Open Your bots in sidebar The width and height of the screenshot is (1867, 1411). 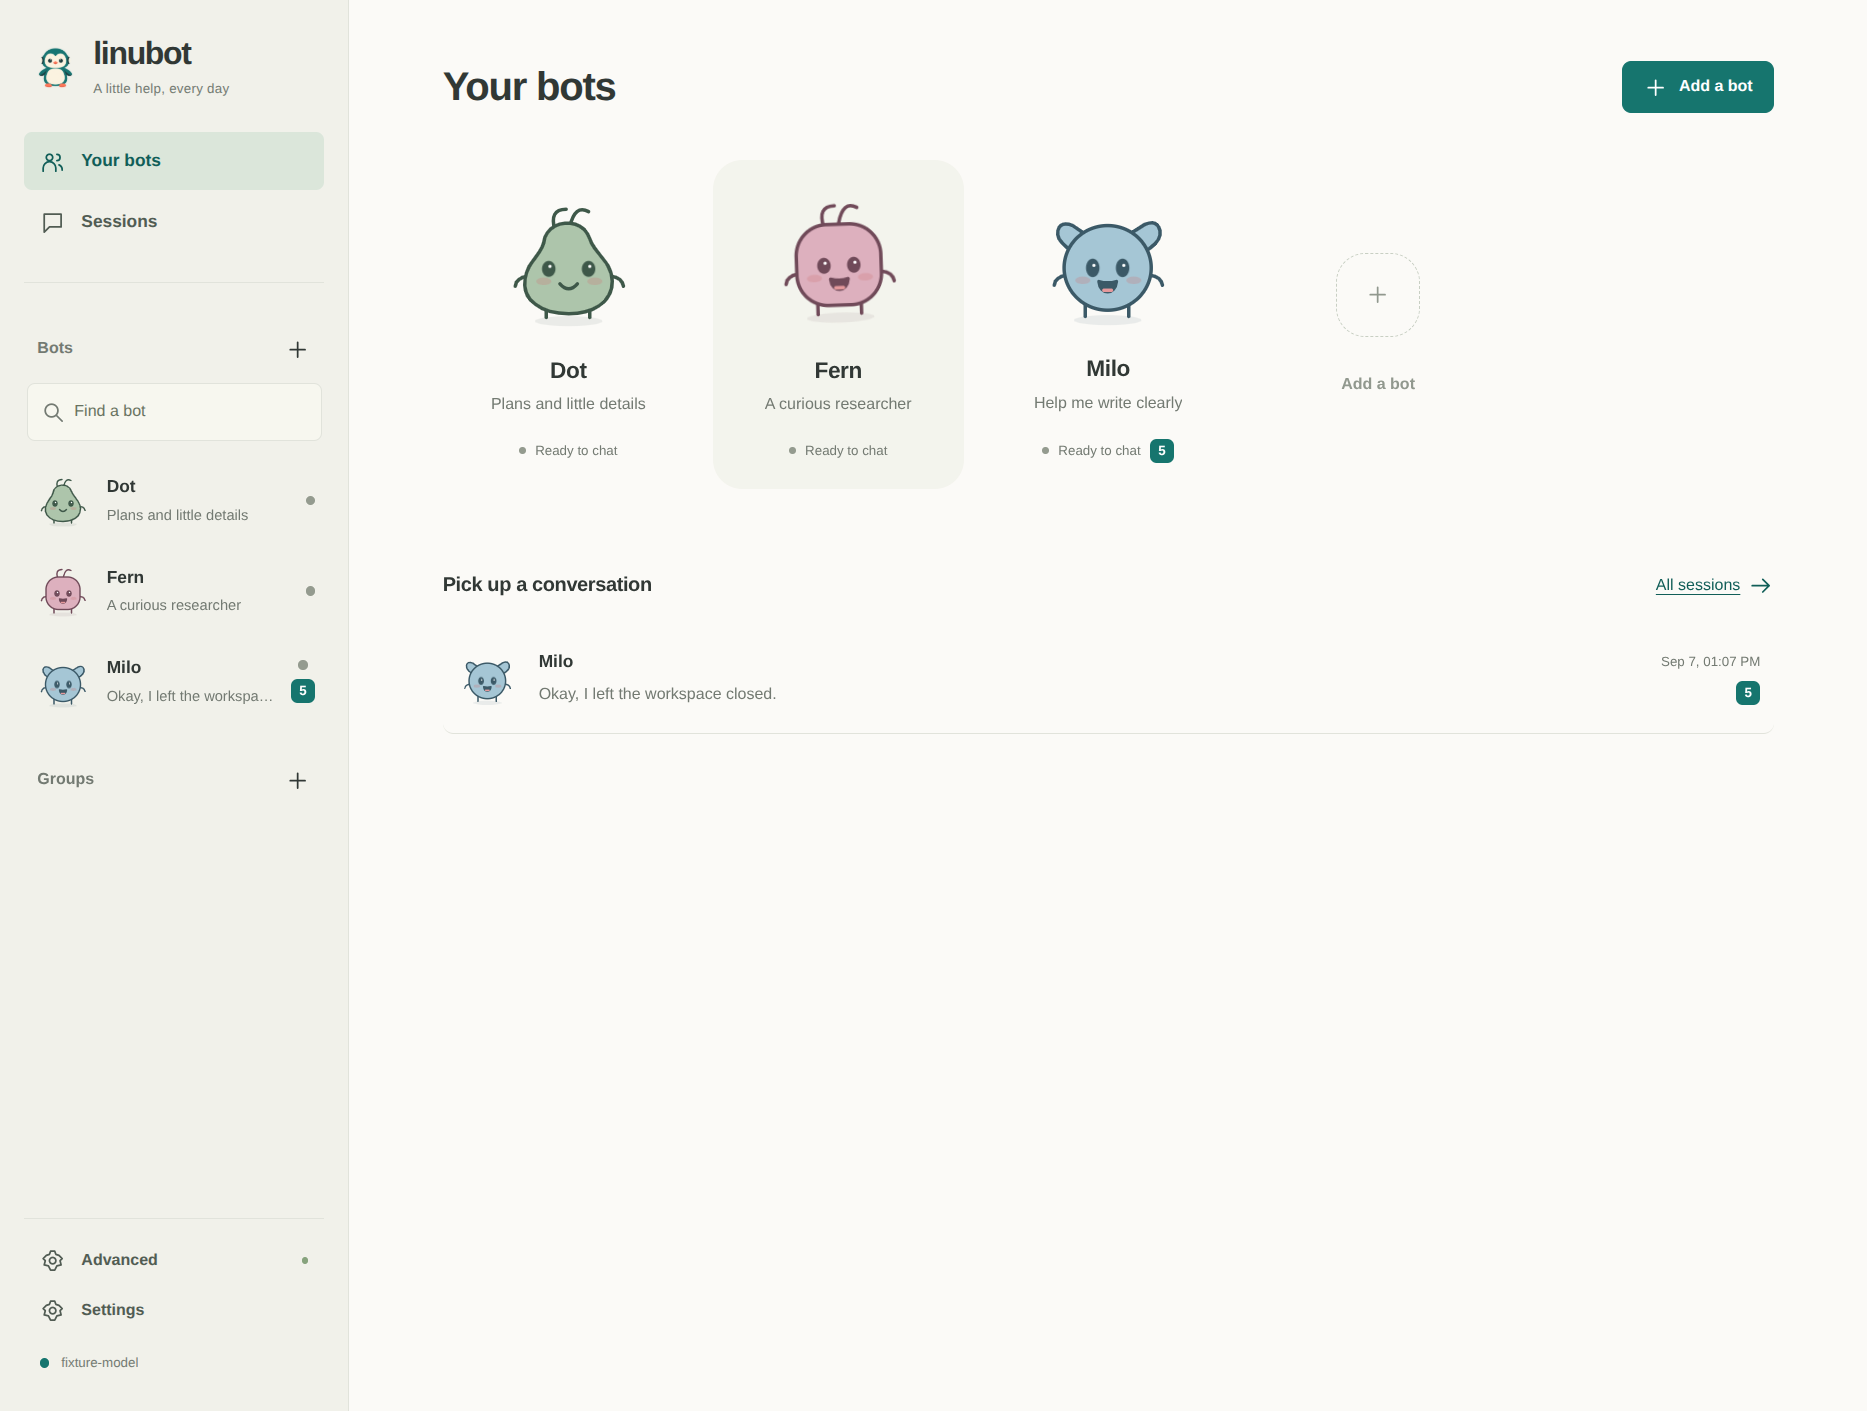(174, 161)
